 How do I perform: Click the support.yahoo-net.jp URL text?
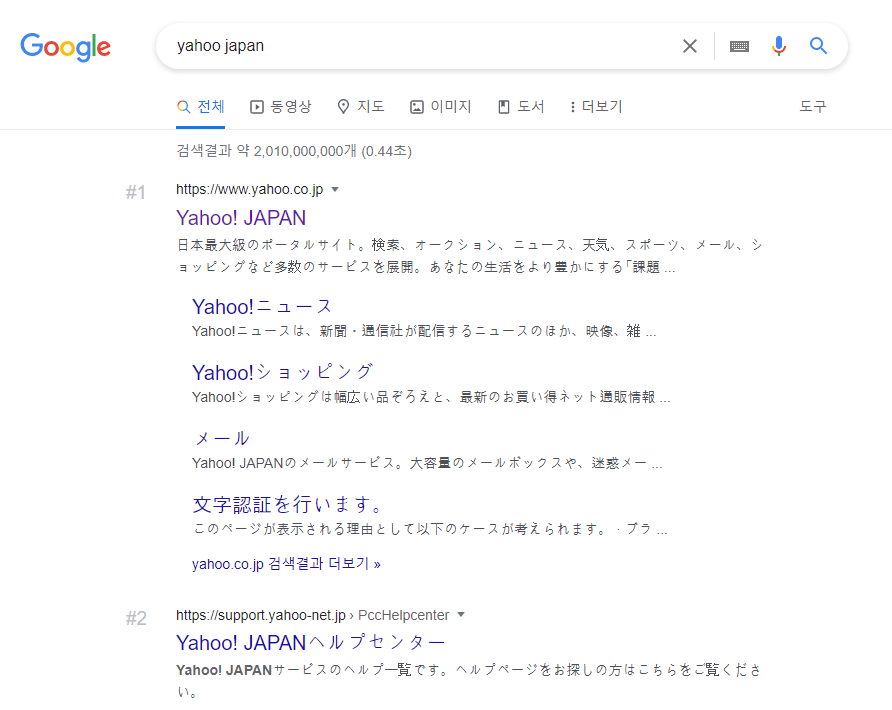(x=261, y=615)
